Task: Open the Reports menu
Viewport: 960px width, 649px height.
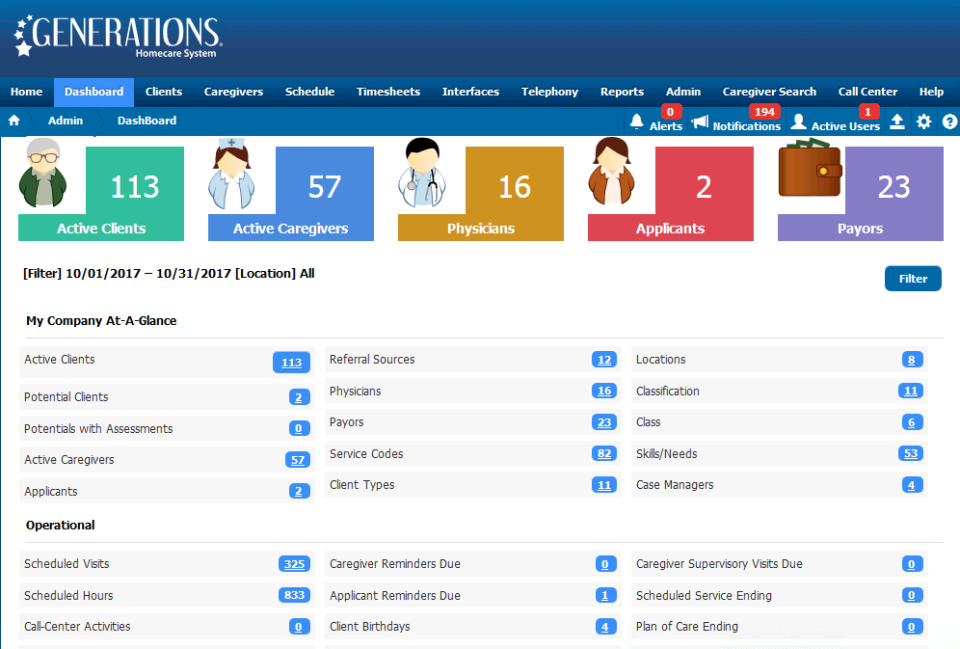Action: 621,91
